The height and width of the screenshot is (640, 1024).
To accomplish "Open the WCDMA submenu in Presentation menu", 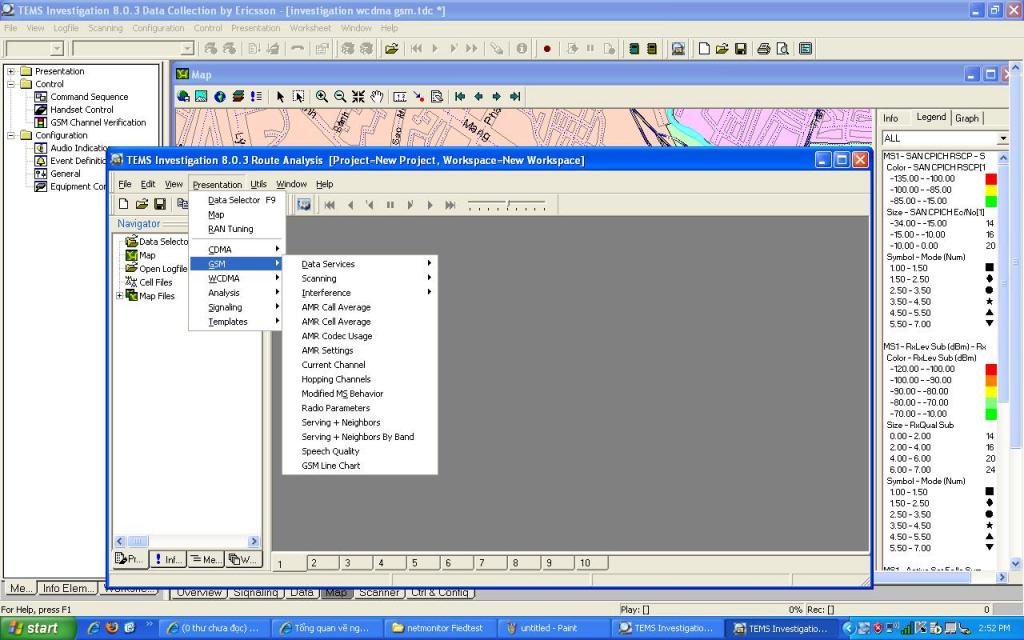I will 226,278.
